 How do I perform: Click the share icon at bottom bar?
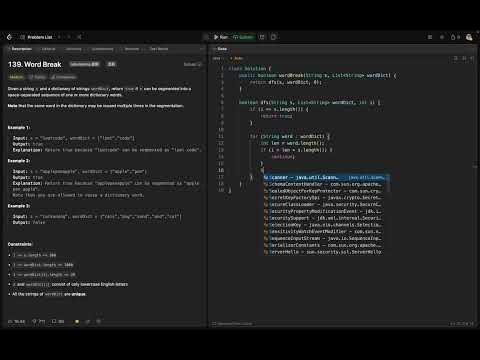tap(88, 321)
